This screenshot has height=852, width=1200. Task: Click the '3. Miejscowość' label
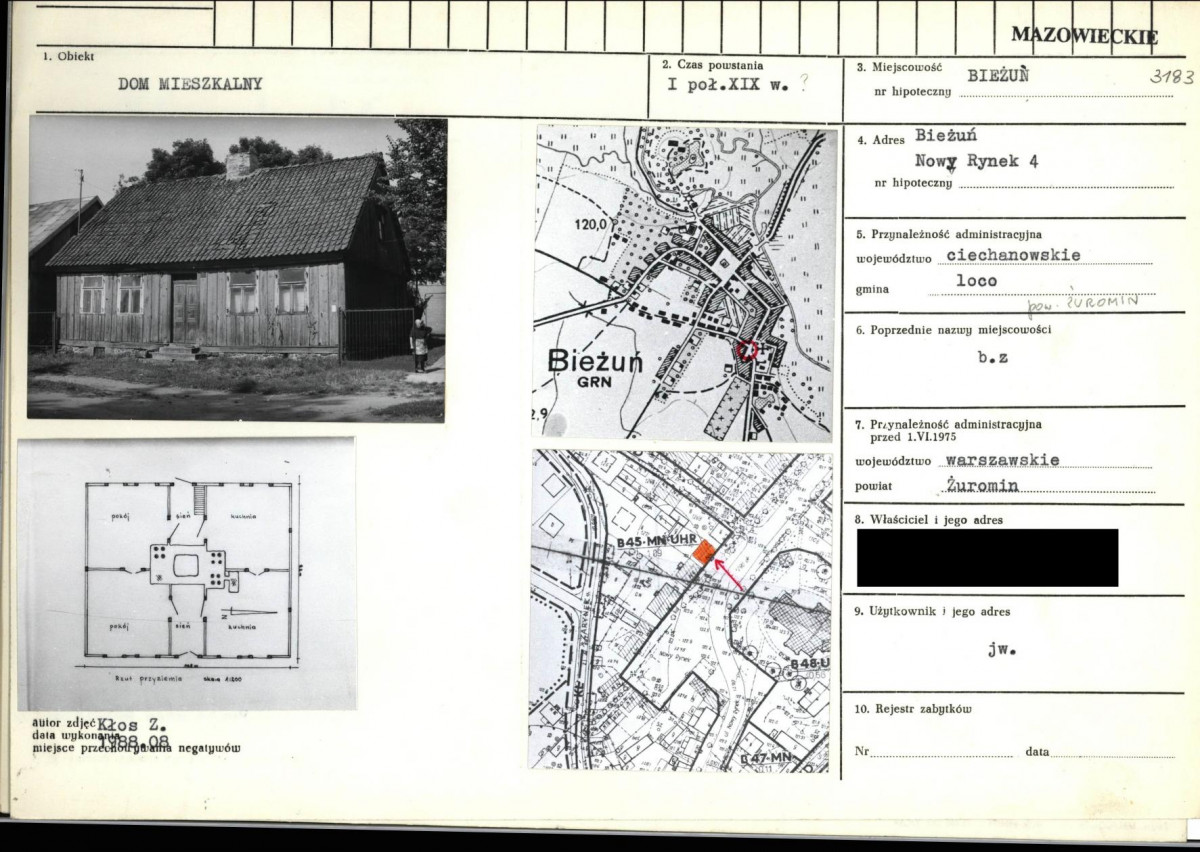click(x=899, y=67)
